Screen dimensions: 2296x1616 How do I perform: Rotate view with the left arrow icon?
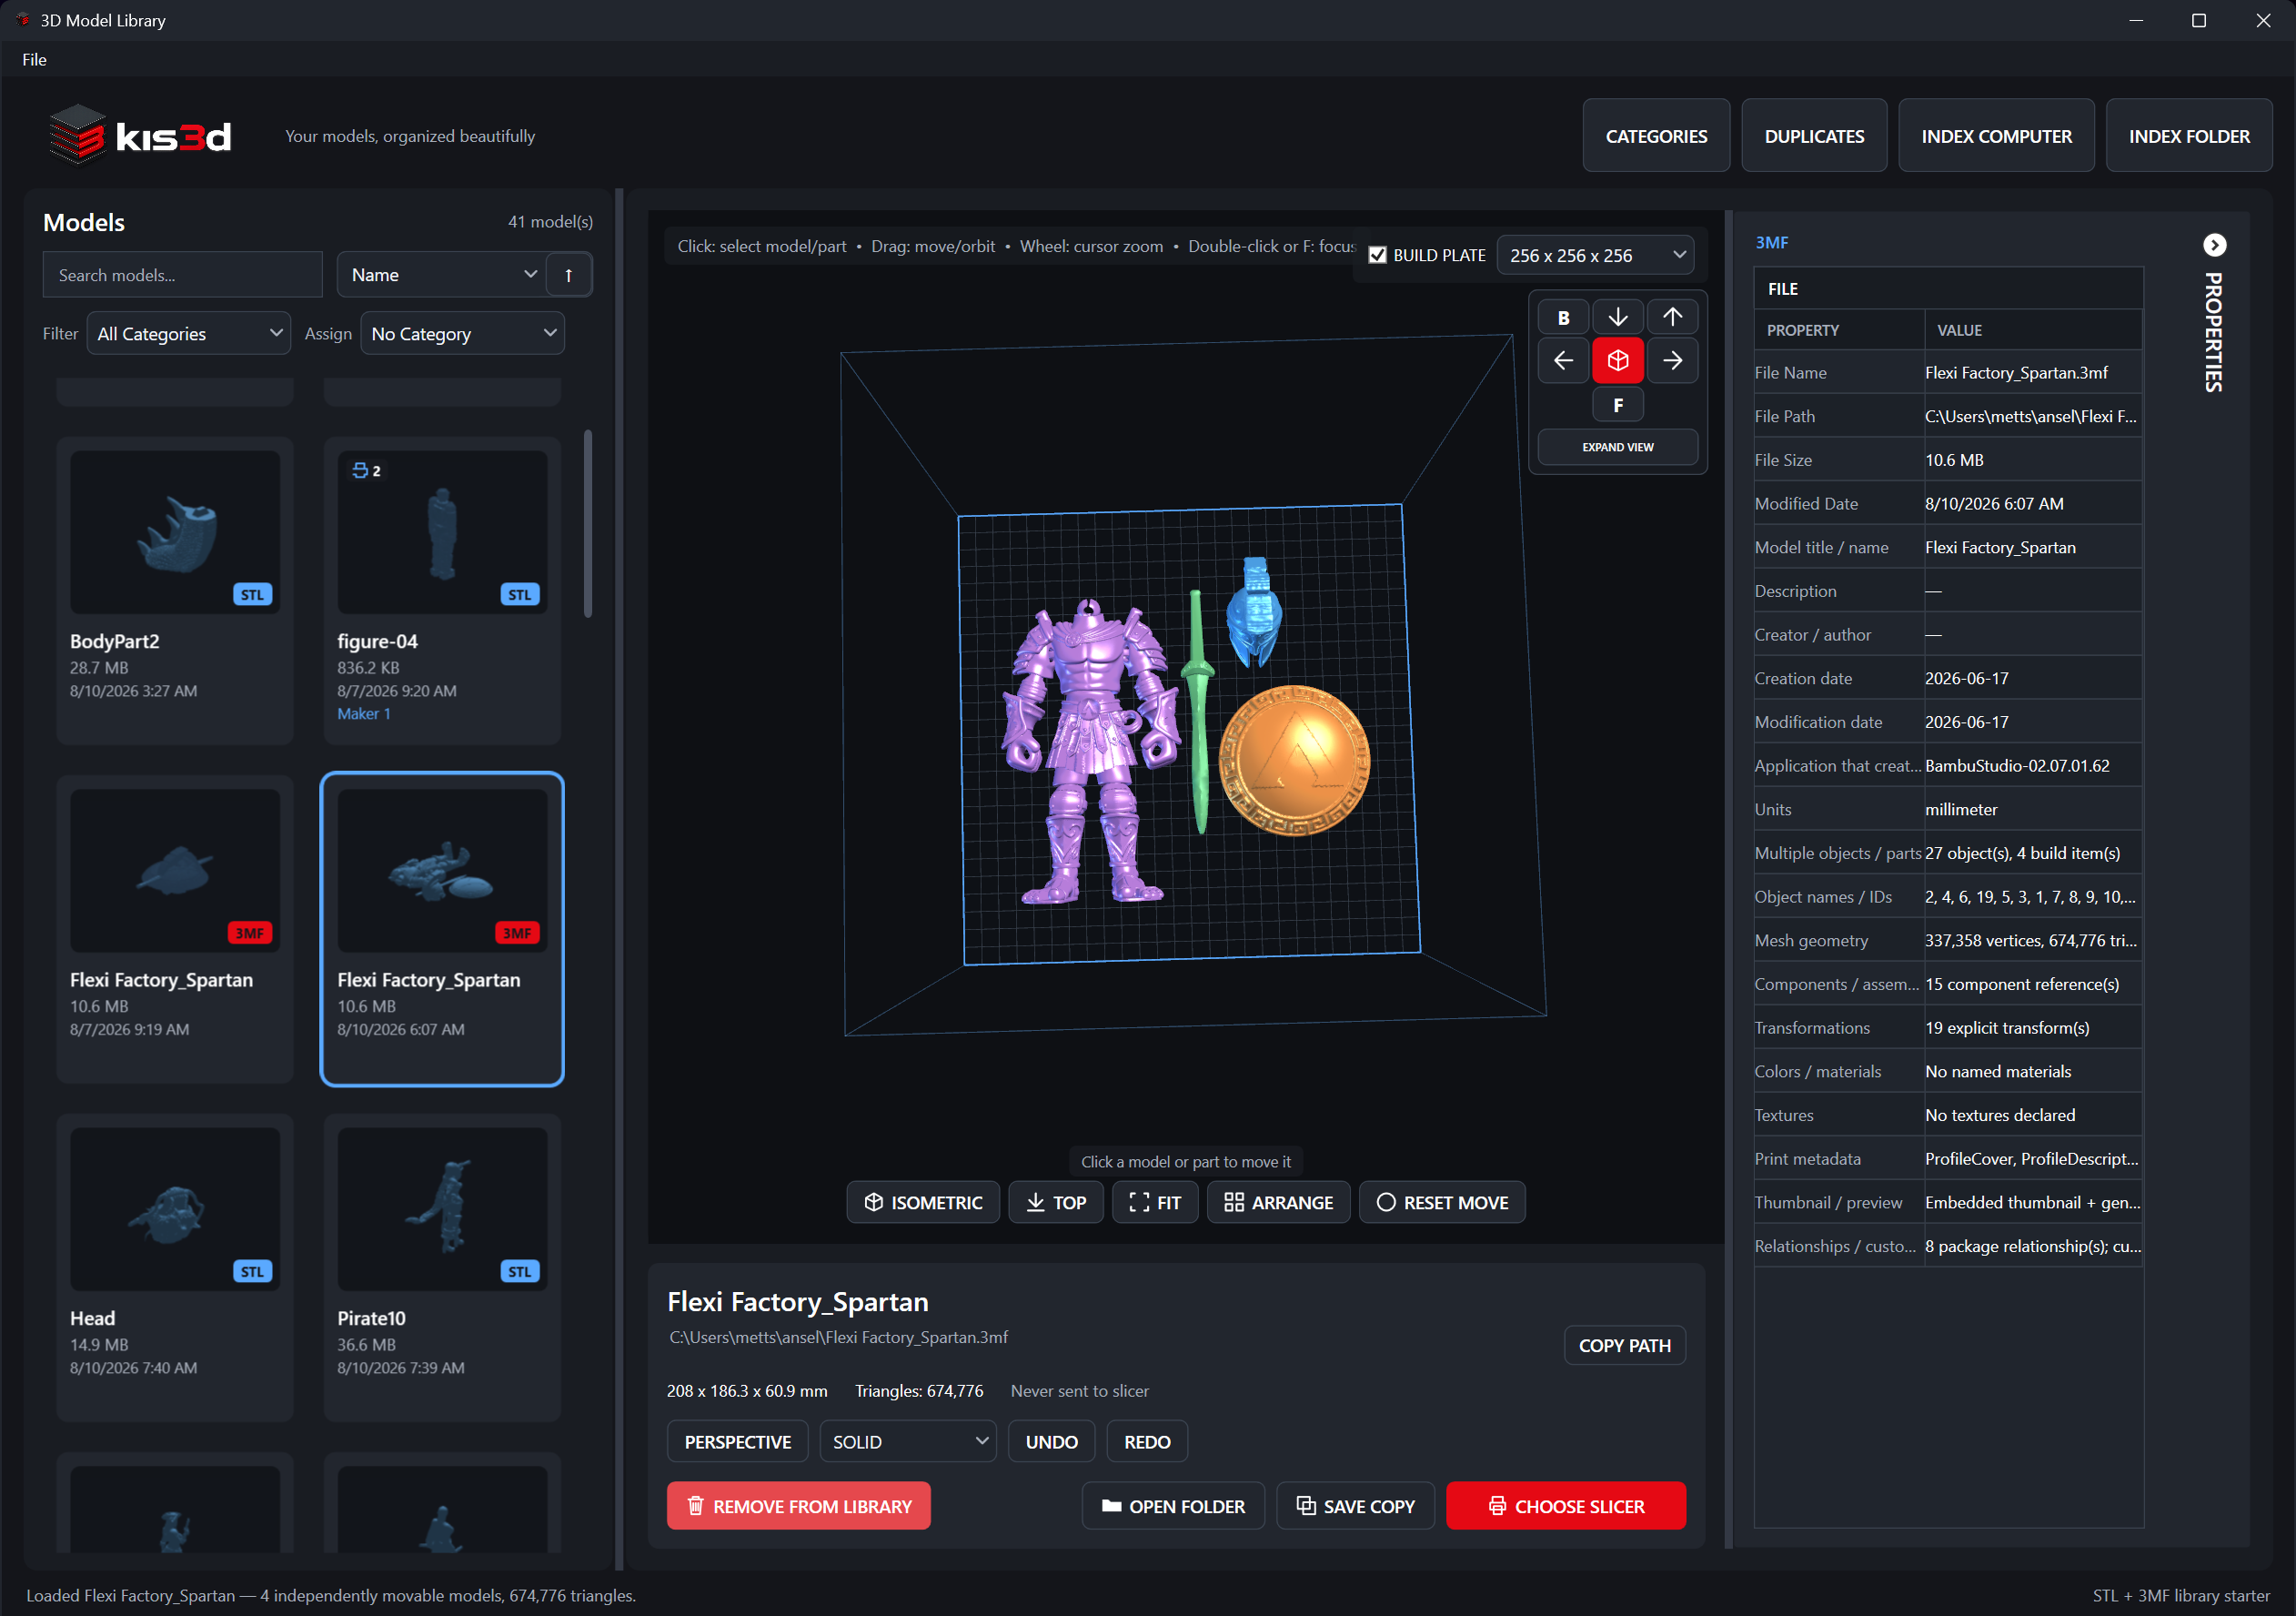tap(1563, 361)
